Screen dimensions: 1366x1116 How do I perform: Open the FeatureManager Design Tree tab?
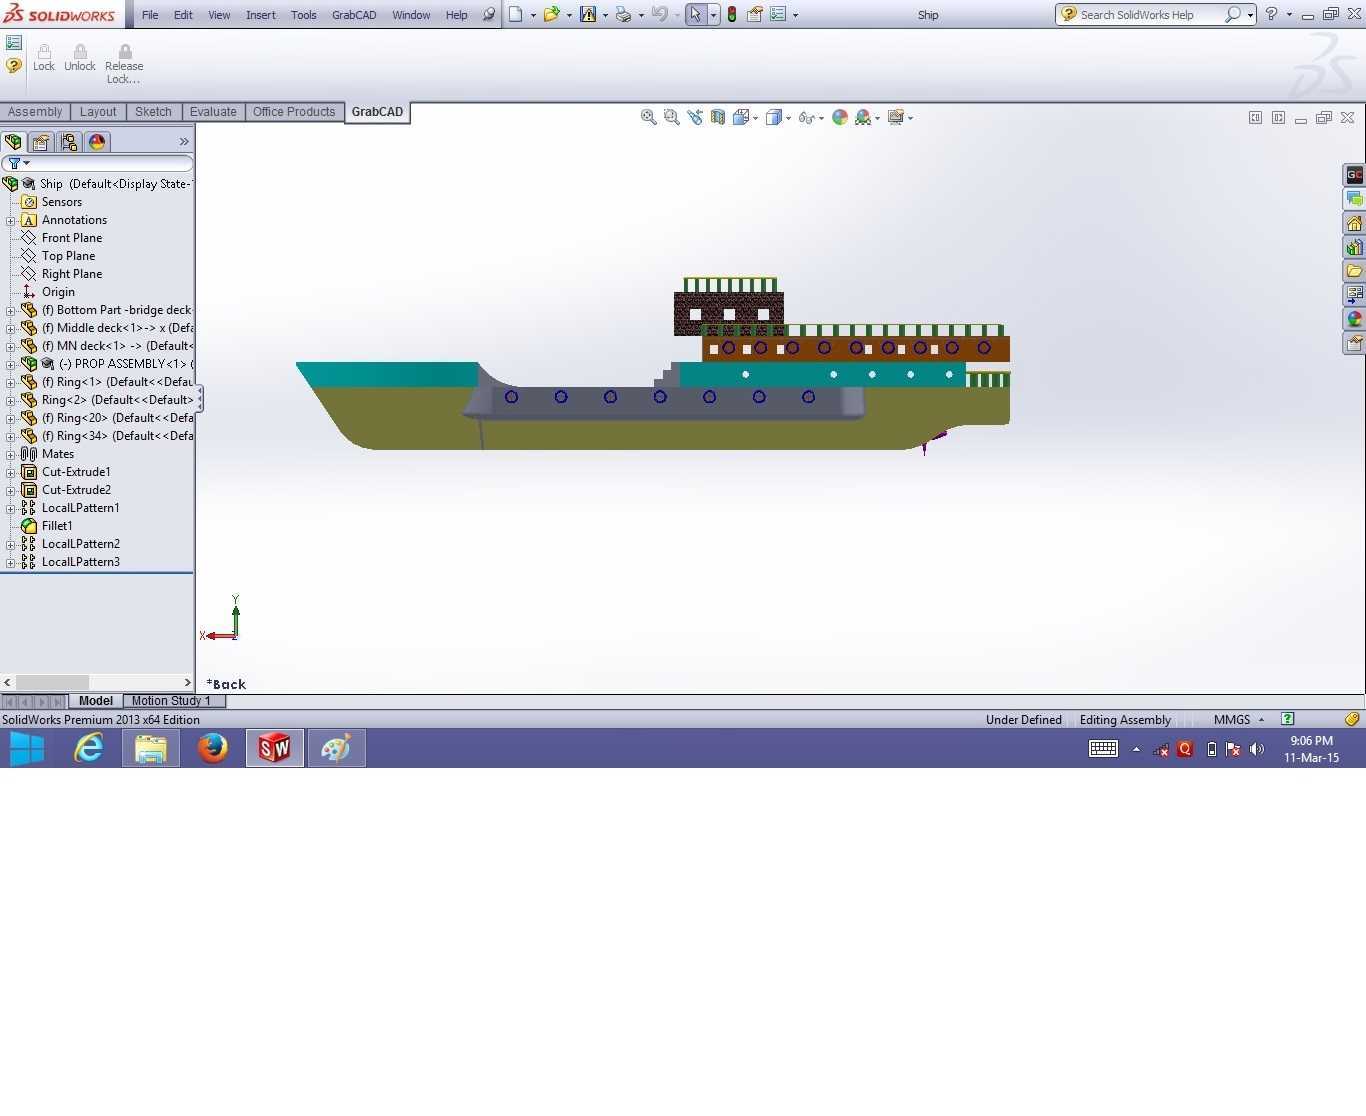click(x=13, y=142)
